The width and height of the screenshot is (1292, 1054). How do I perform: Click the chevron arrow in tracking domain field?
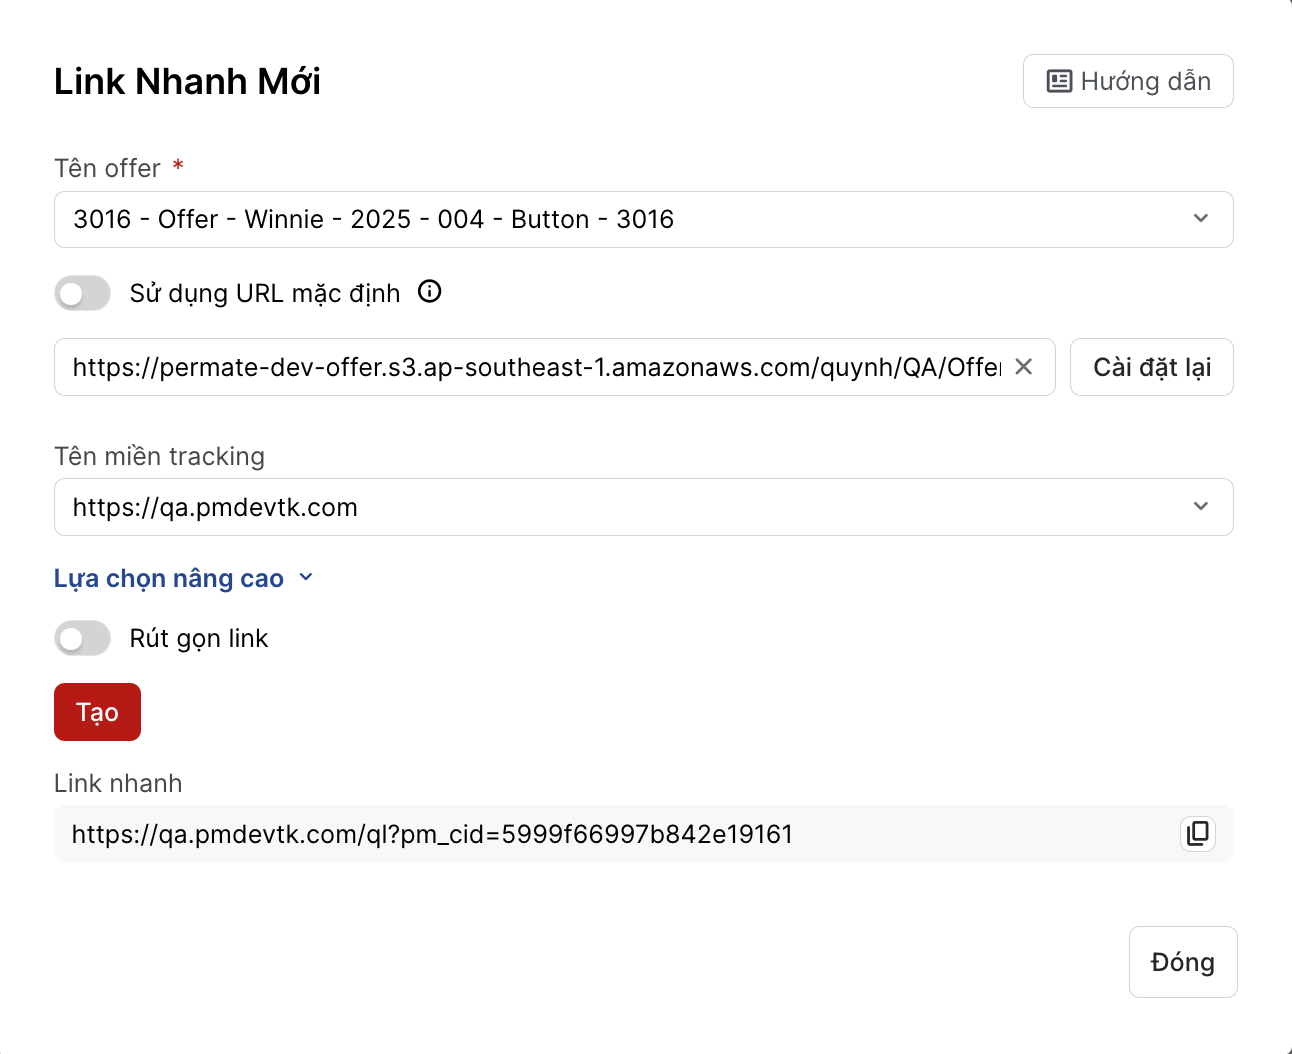[x=1201, y=506]
